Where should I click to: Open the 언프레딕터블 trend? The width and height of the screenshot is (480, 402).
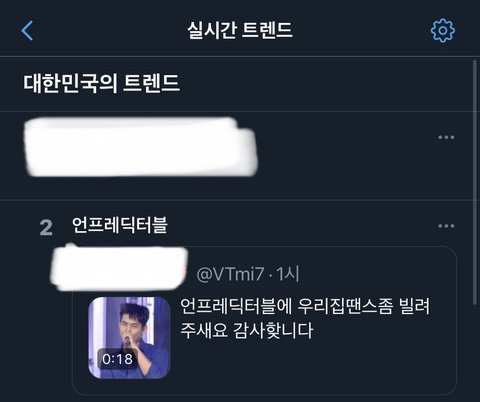point(120,225)
